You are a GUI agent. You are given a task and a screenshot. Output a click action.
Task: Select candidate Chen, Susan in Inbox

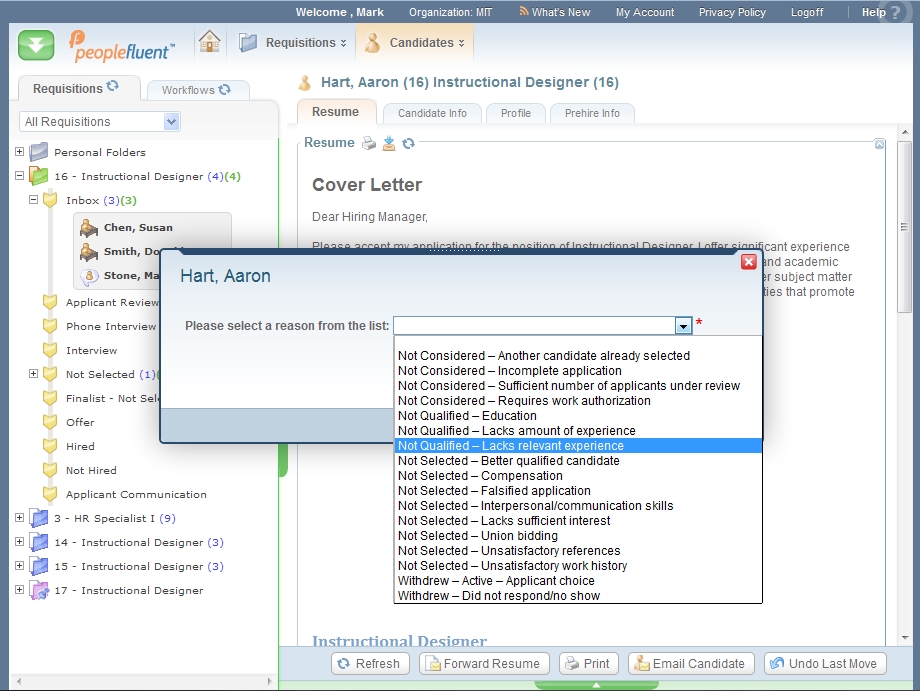tap(137, 228)
